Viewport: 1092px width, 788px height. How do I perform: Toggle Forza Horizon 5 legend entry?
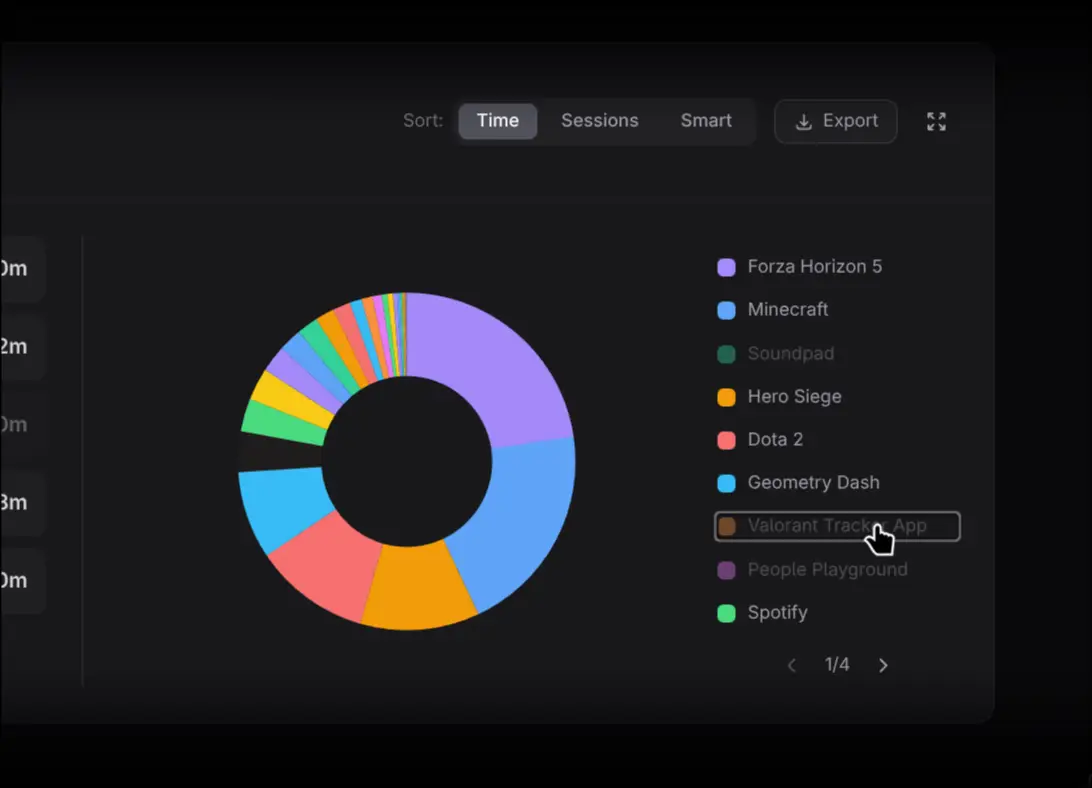800,267
